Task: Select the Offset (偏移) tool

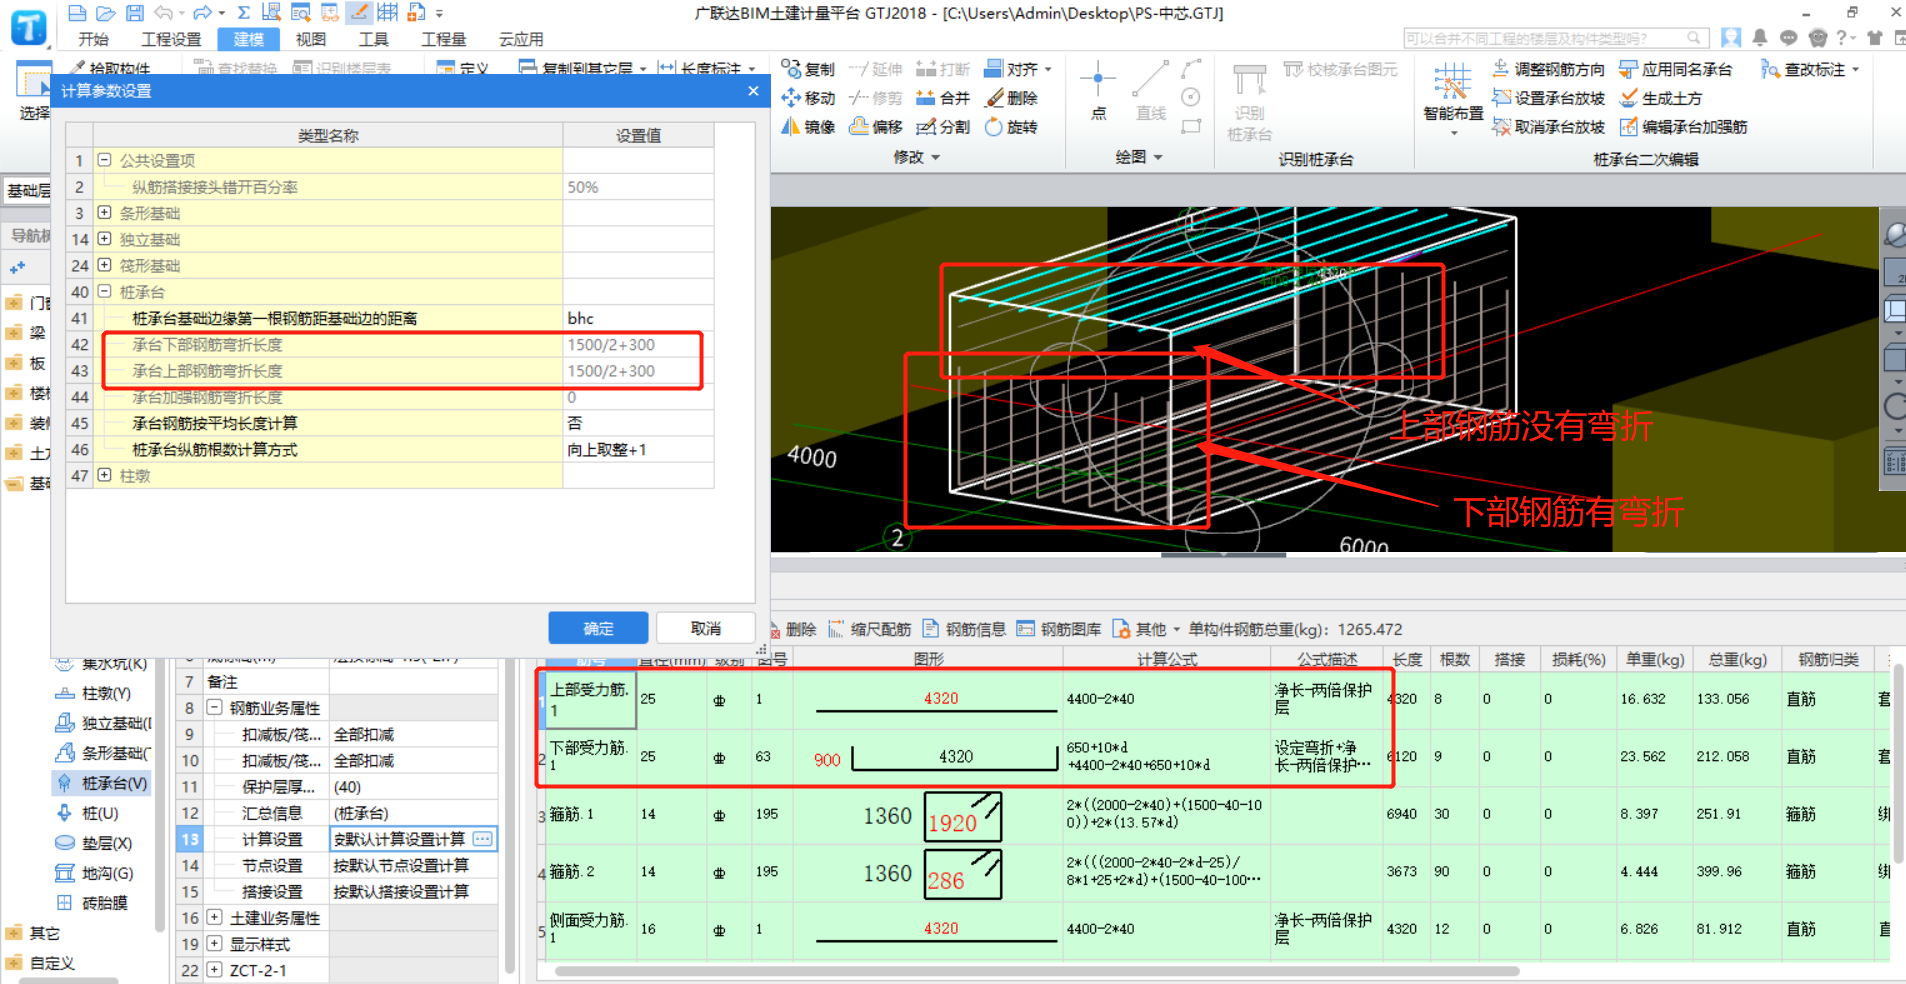Action: tap(876, 127)
